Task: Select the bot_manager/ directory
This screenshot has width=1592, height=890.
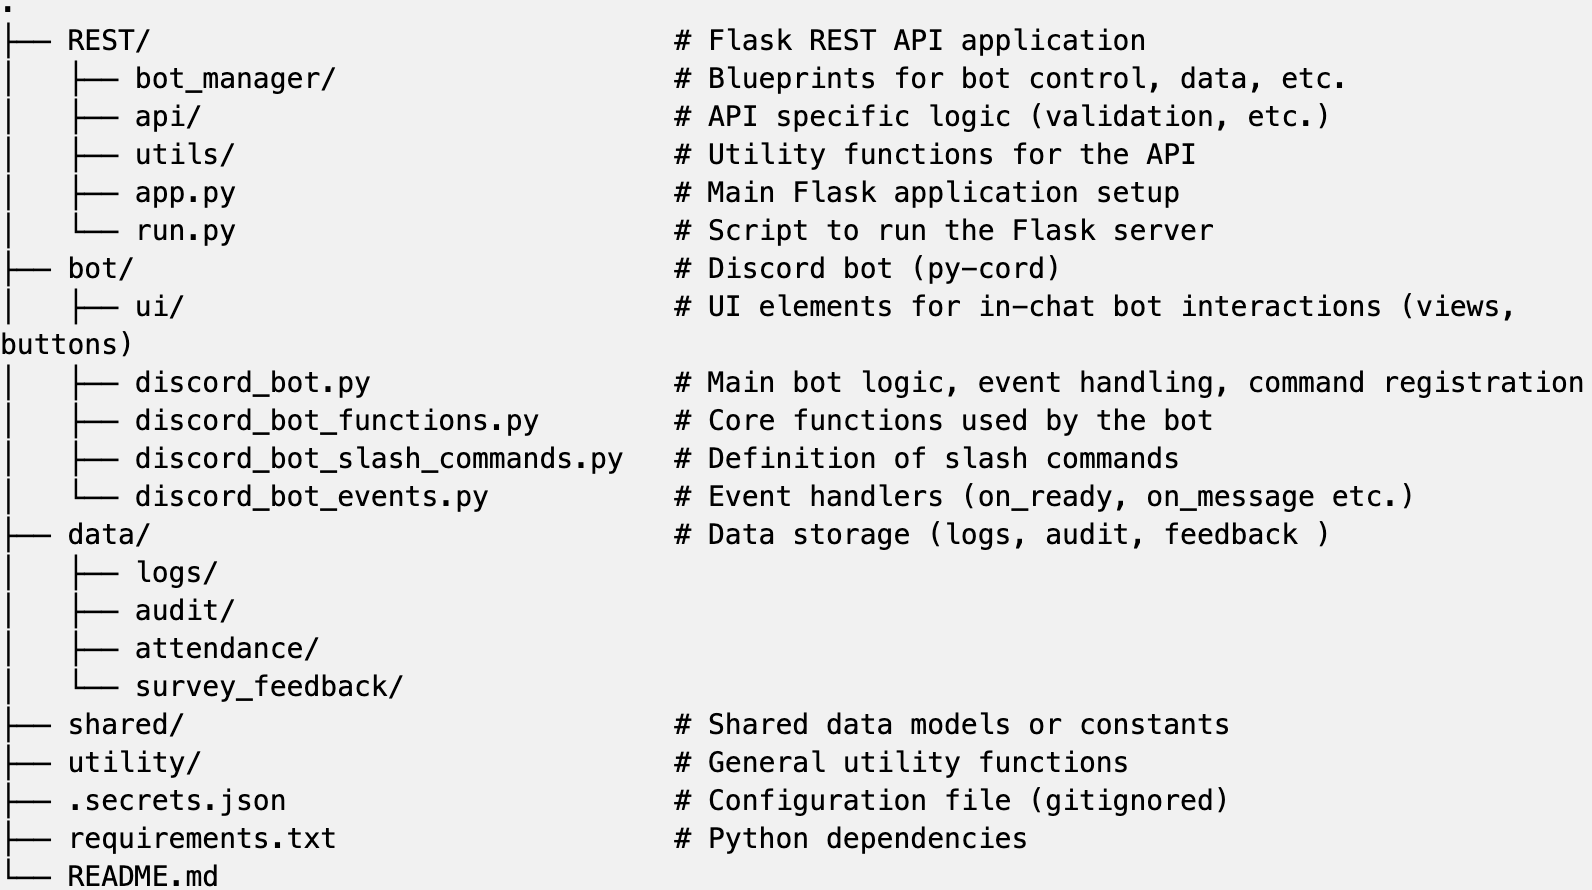Action: coord(235,79)
